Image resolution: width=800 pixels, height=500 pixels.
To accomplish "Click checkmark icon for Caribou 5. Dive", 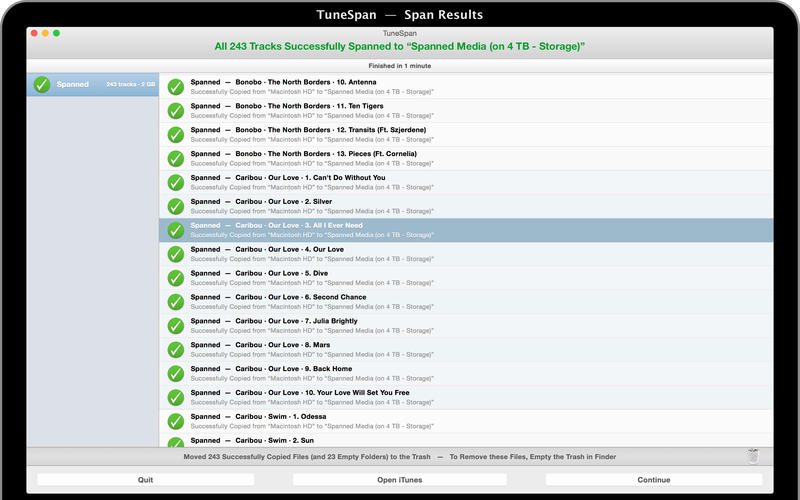I will pos(175,278).
